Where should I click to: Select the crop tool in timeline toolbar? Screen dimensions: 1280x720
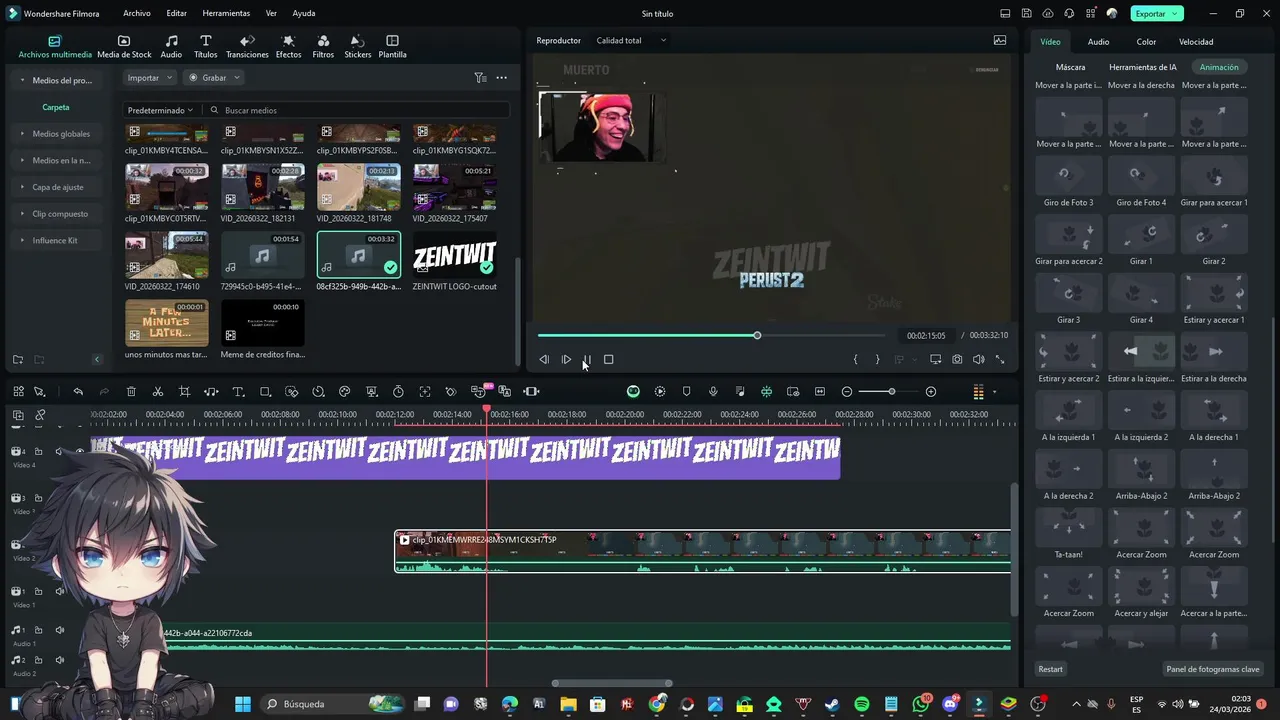(x=184, y=391)
